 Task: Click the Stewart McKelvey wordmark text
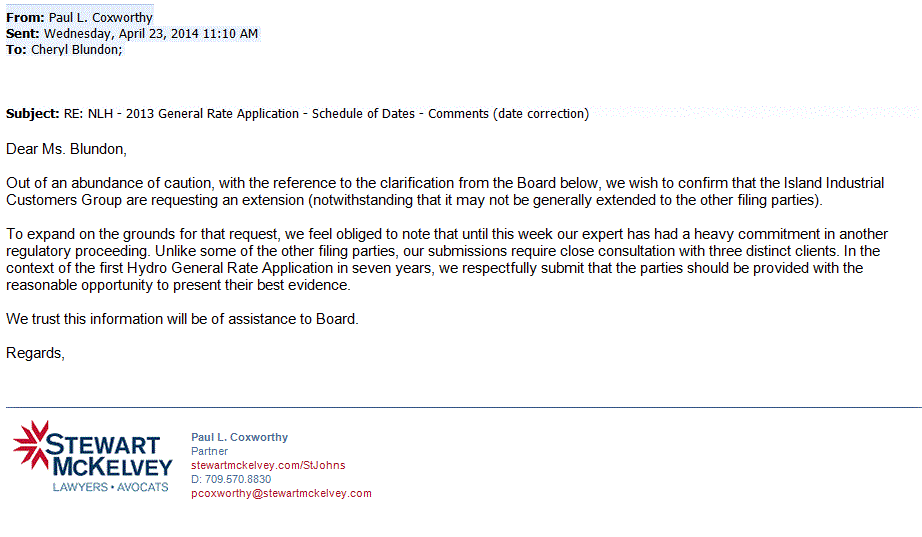(109, 456)
